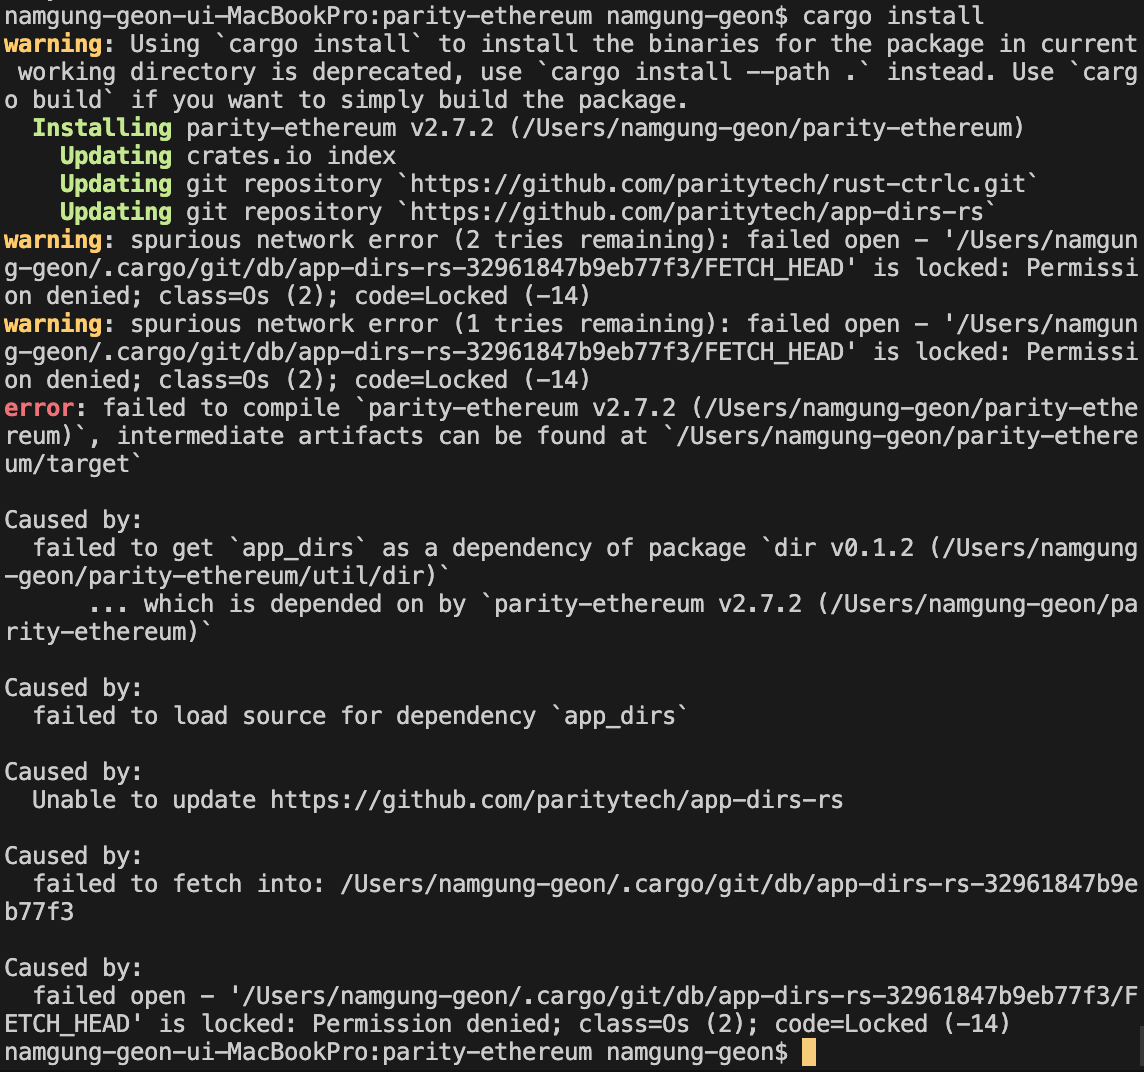Click the first yellow 'warning' label
1144x1072 pixels.
(53, 44)
